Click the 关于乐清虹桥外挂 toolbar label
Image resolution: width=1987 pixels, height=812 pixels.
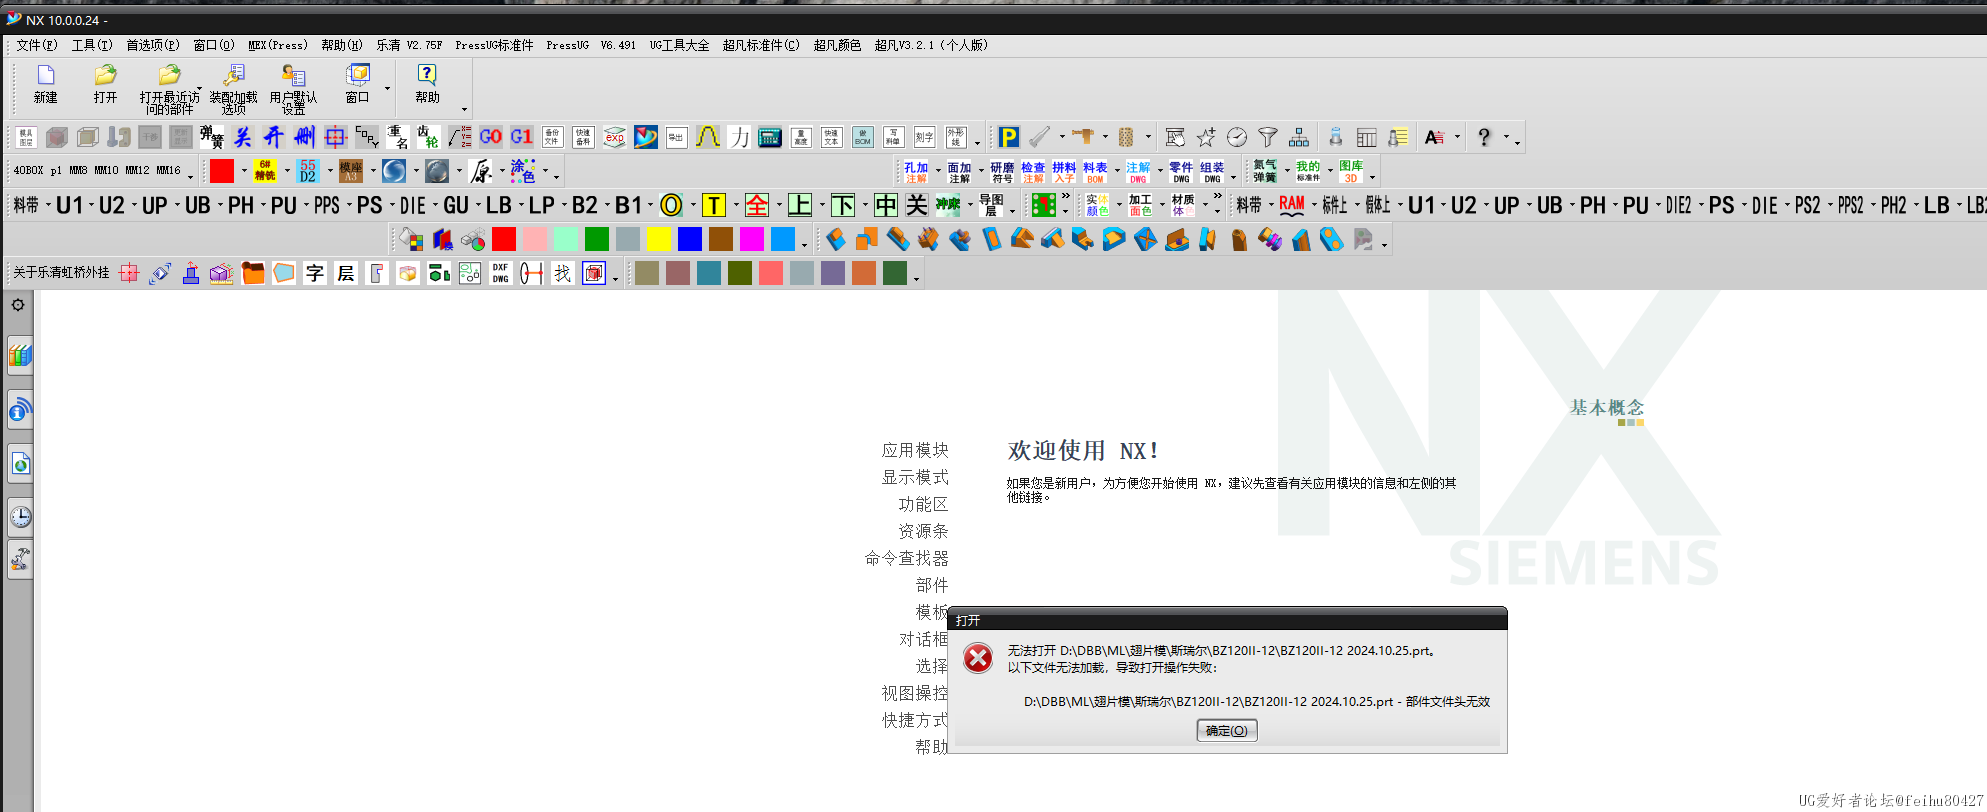[x=61, y=273]
